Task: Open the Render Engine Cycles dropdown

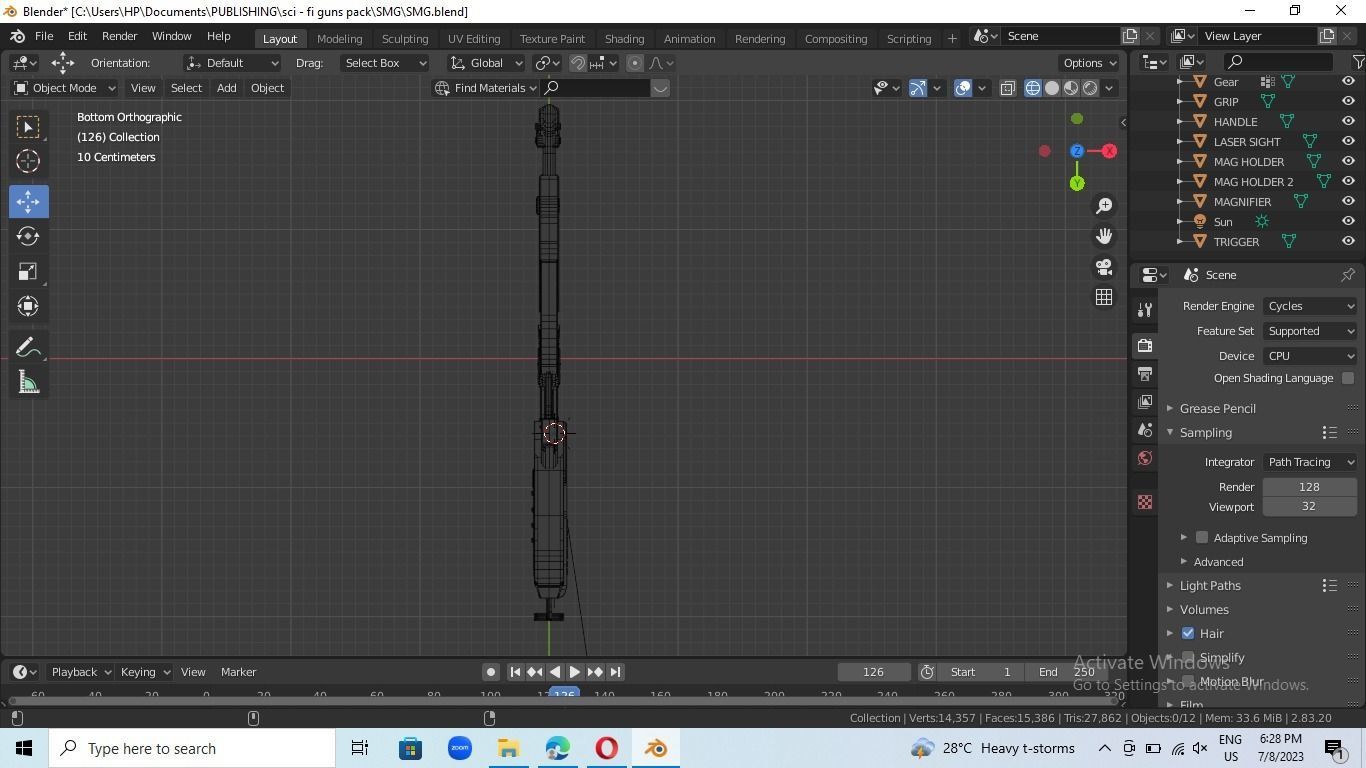Action: click(1310, 306)
